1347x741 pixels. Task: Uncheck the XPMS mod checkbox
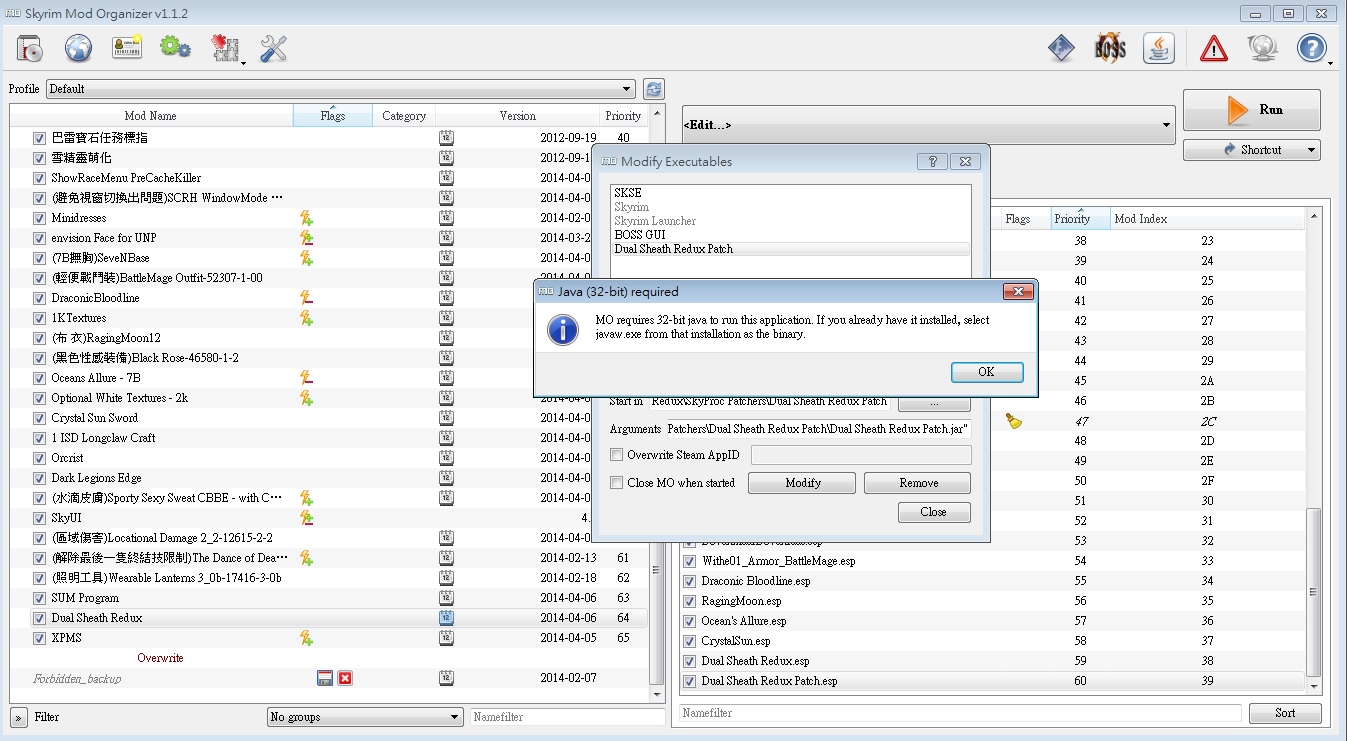[x=39, y=638]
